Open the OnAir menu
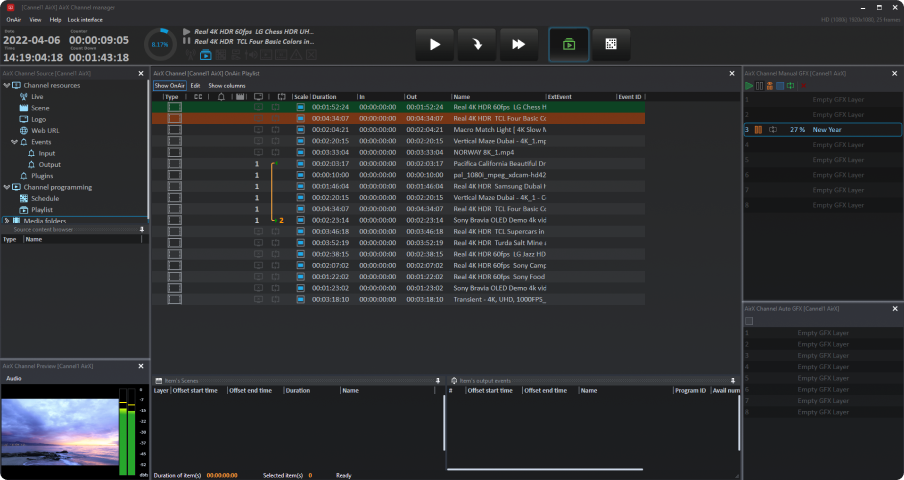Screen dimensions: 904x480 pos(14,19)
